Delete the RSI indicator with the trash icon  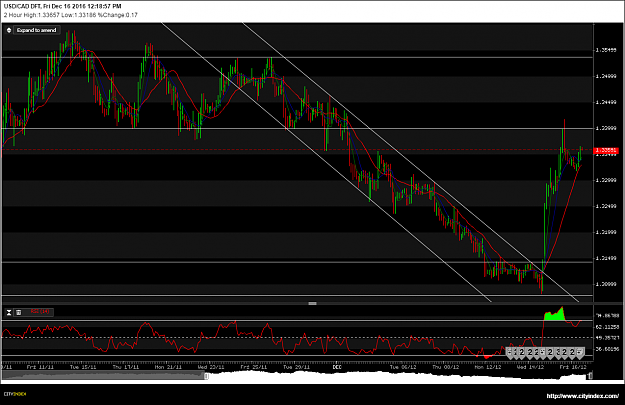click(18, 312)
